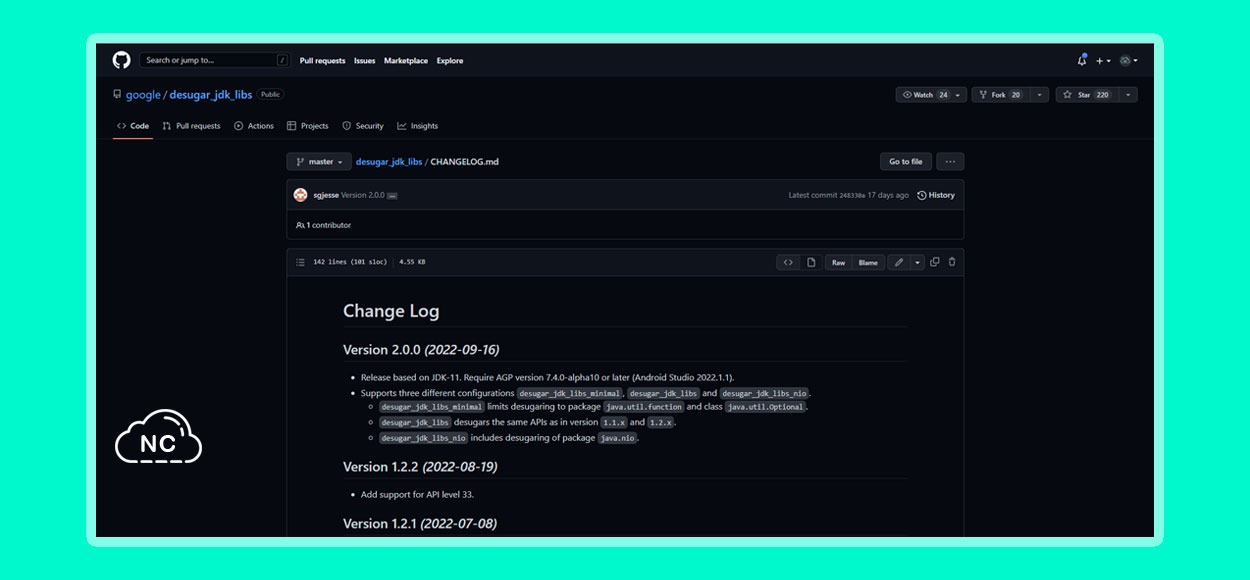Delete this file with the trash icon
The height and width of the screenshot is (580, 1250).
[x=952, y=262]
